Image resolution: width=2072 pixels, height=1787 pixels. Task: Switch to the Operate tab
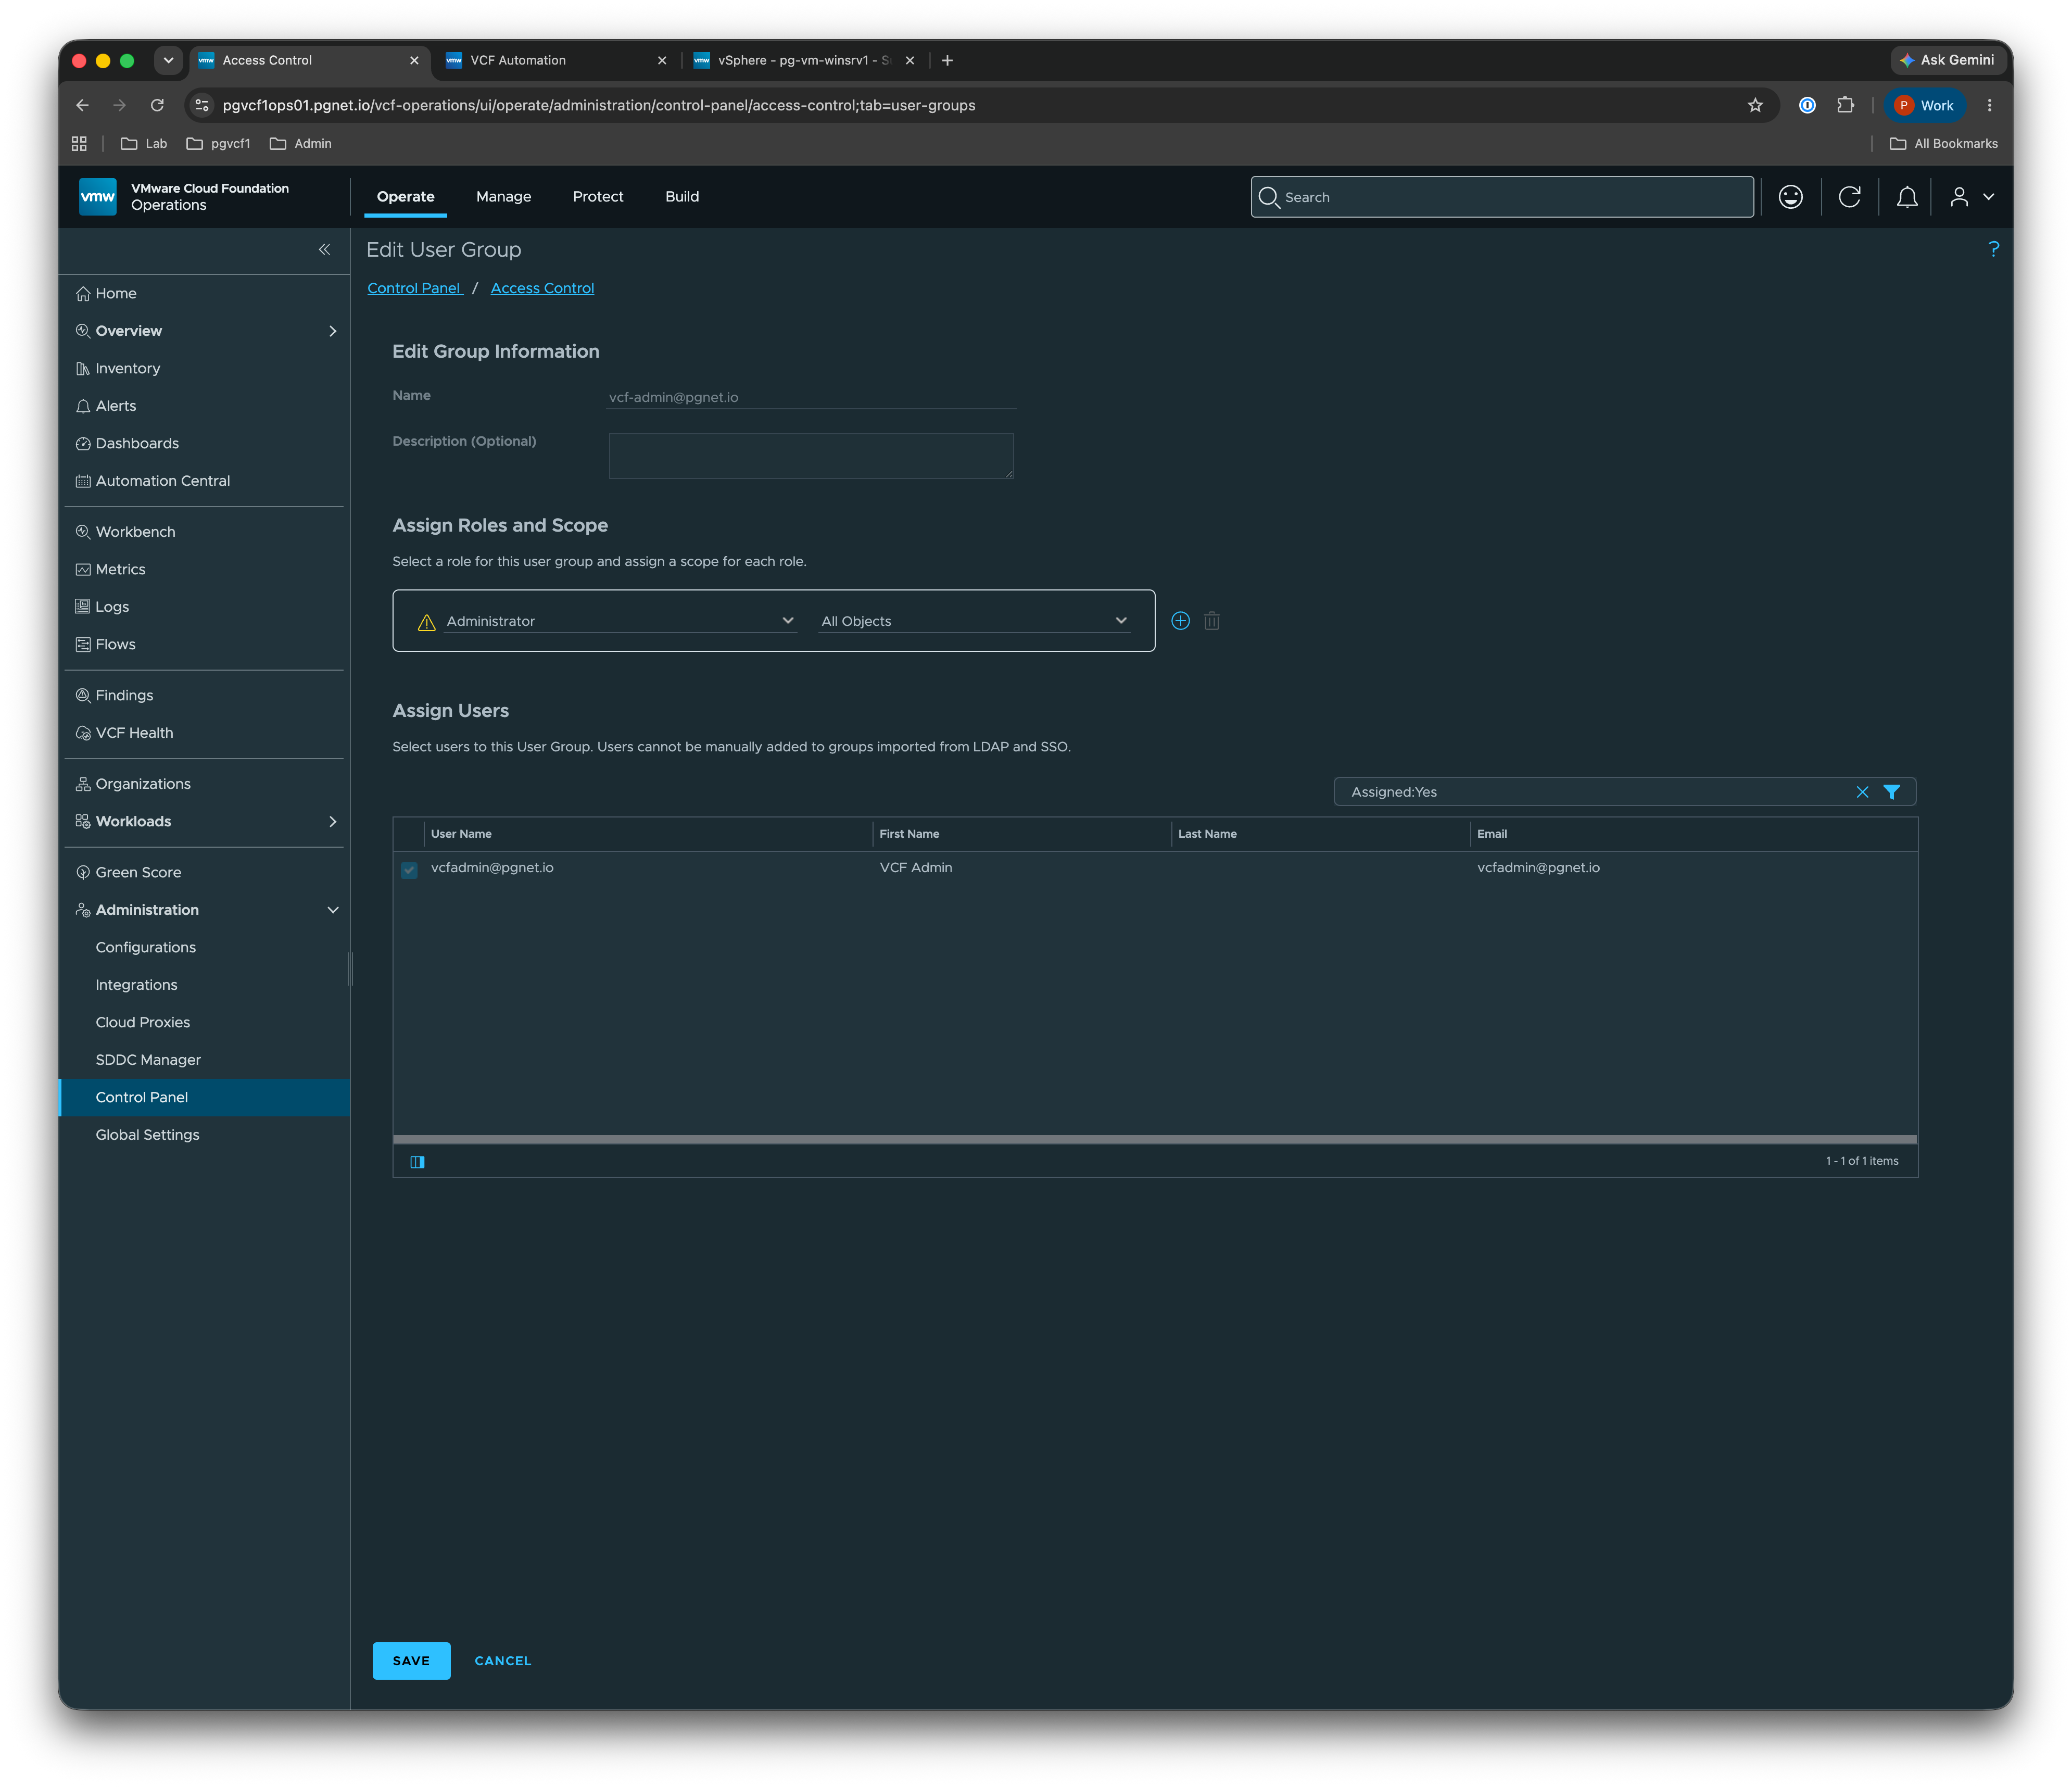[405, 197]
